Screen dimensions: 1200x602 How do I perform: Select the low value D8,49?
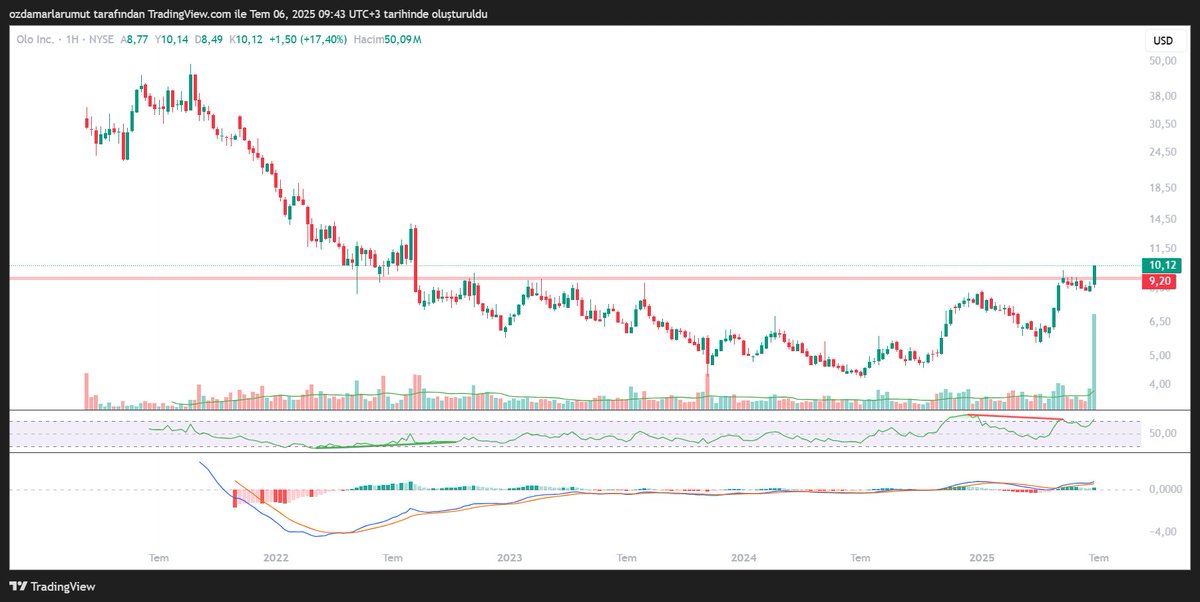click(x=208, y=40)
